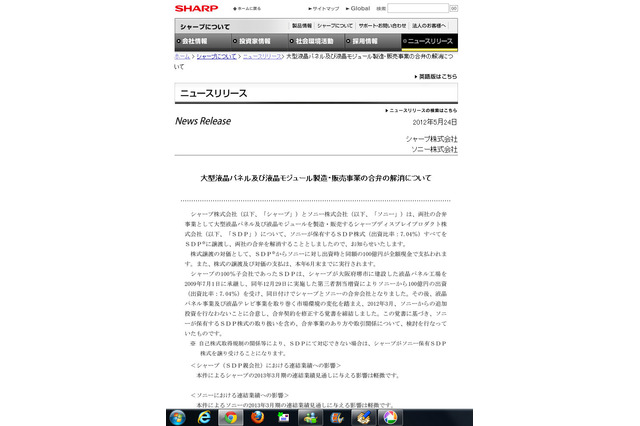Click シャープについて breadcrumb link
640x426 pixels.
[216, 56]
